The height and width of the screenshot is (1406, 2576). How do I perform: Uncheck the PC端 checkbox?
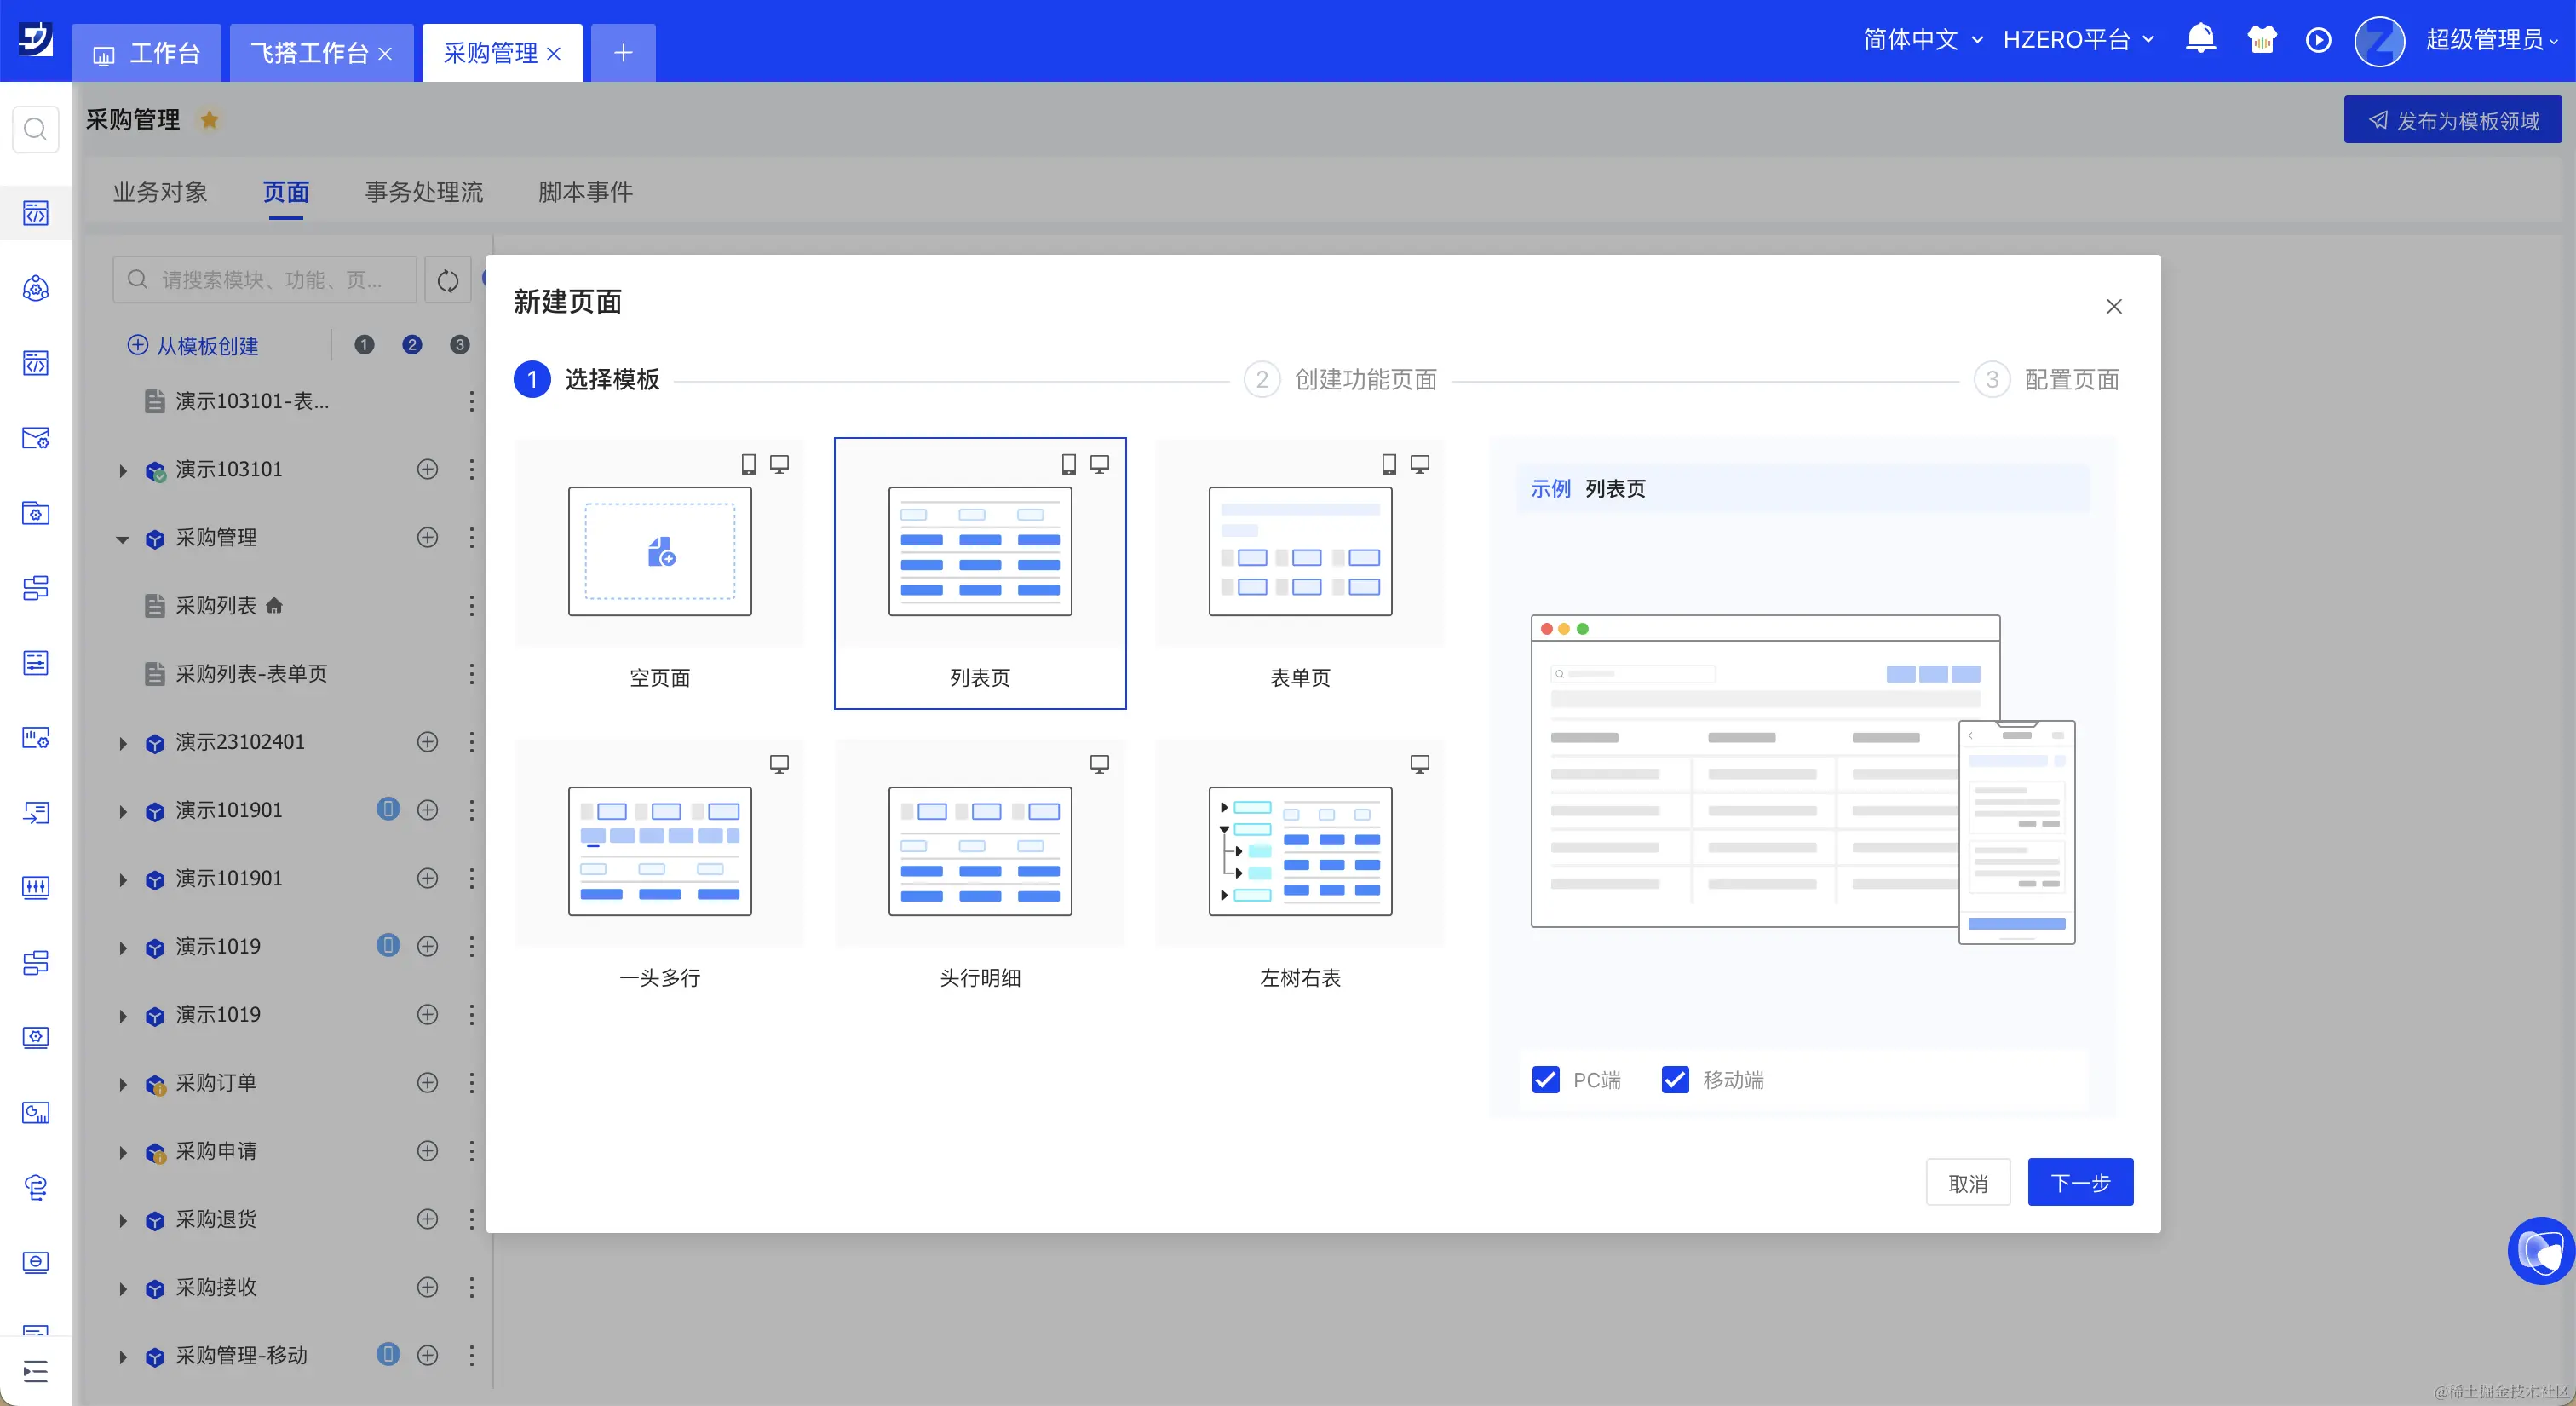coord(1545,1080)
